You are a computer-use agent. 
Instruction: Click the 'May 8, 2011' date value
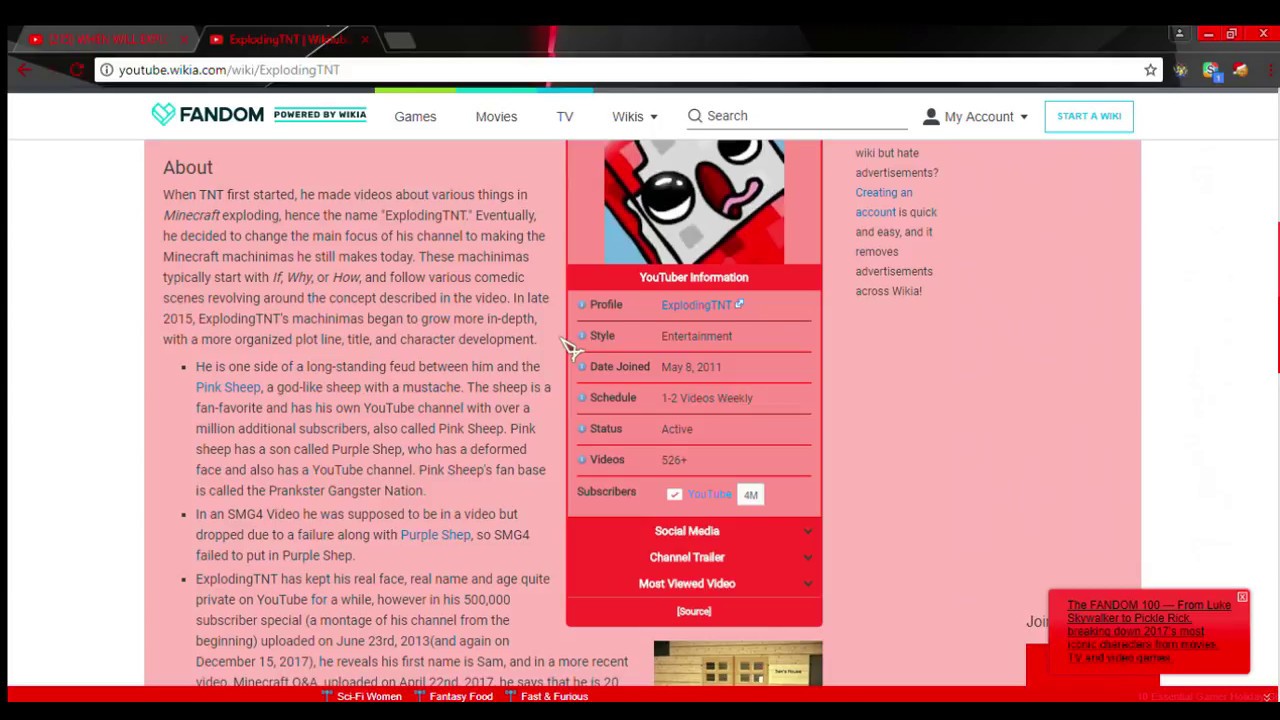click(x=691, y=367)
